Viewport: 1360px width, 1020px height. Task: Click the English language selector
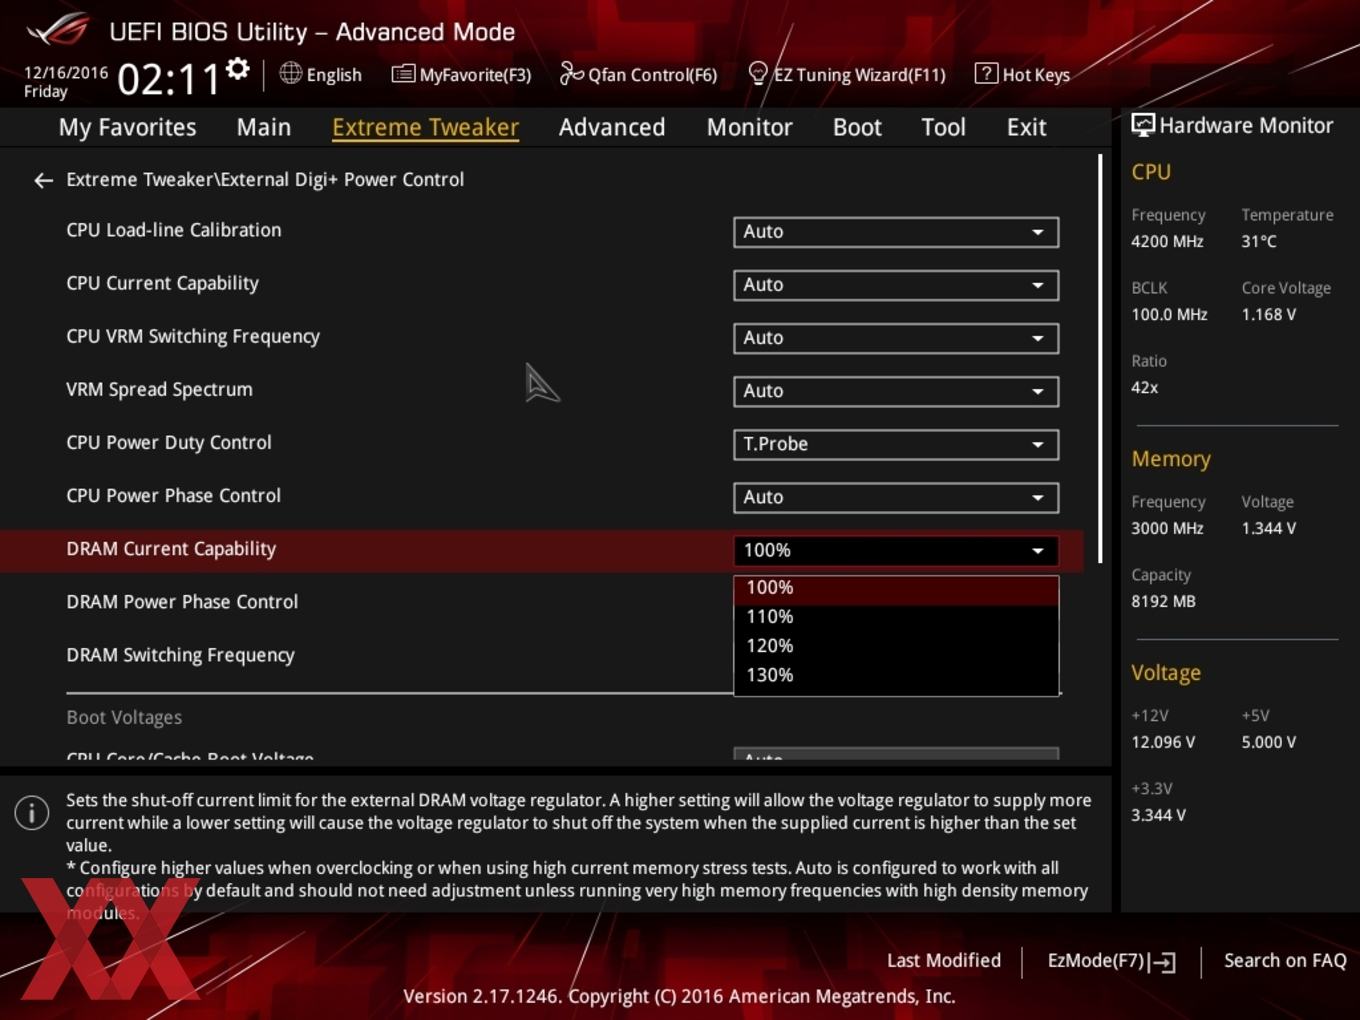320,74
